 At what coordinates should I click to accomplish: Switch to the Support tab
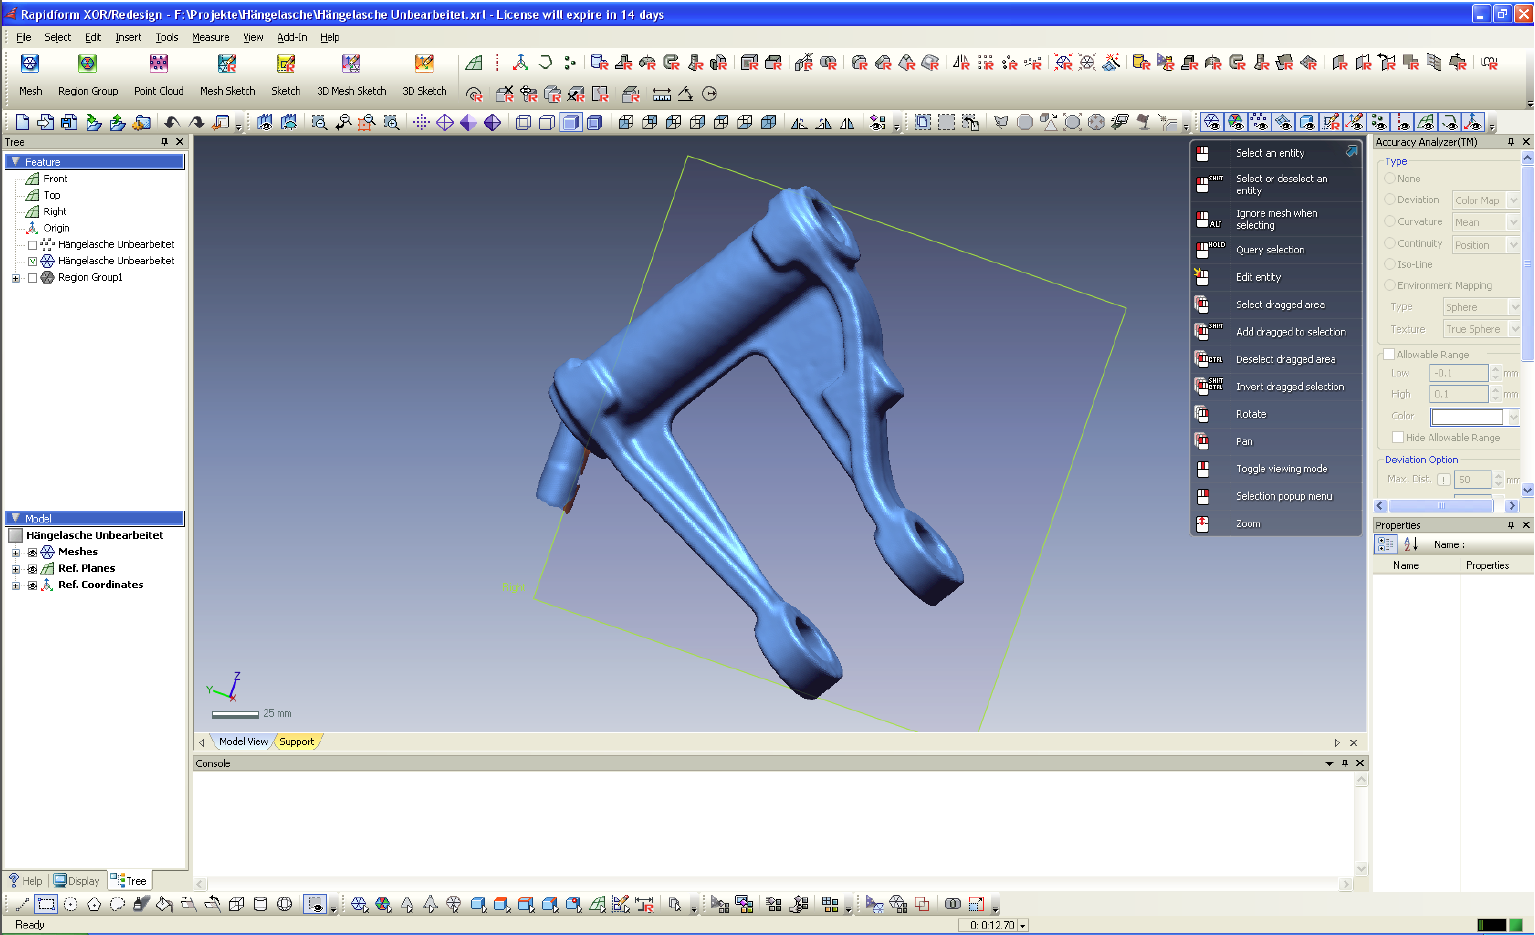pos(296,742)
